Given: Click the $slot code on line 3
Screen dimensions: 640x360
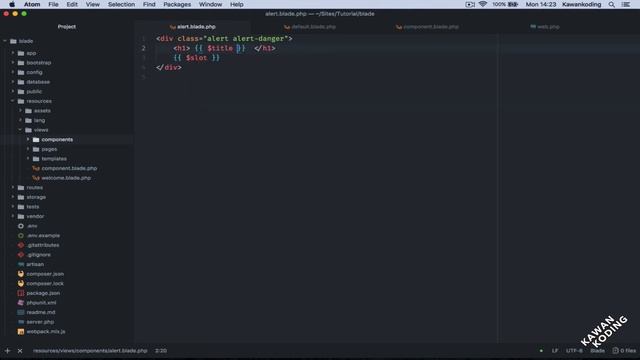Looking at the screenshot, I should tap(196, 58).
